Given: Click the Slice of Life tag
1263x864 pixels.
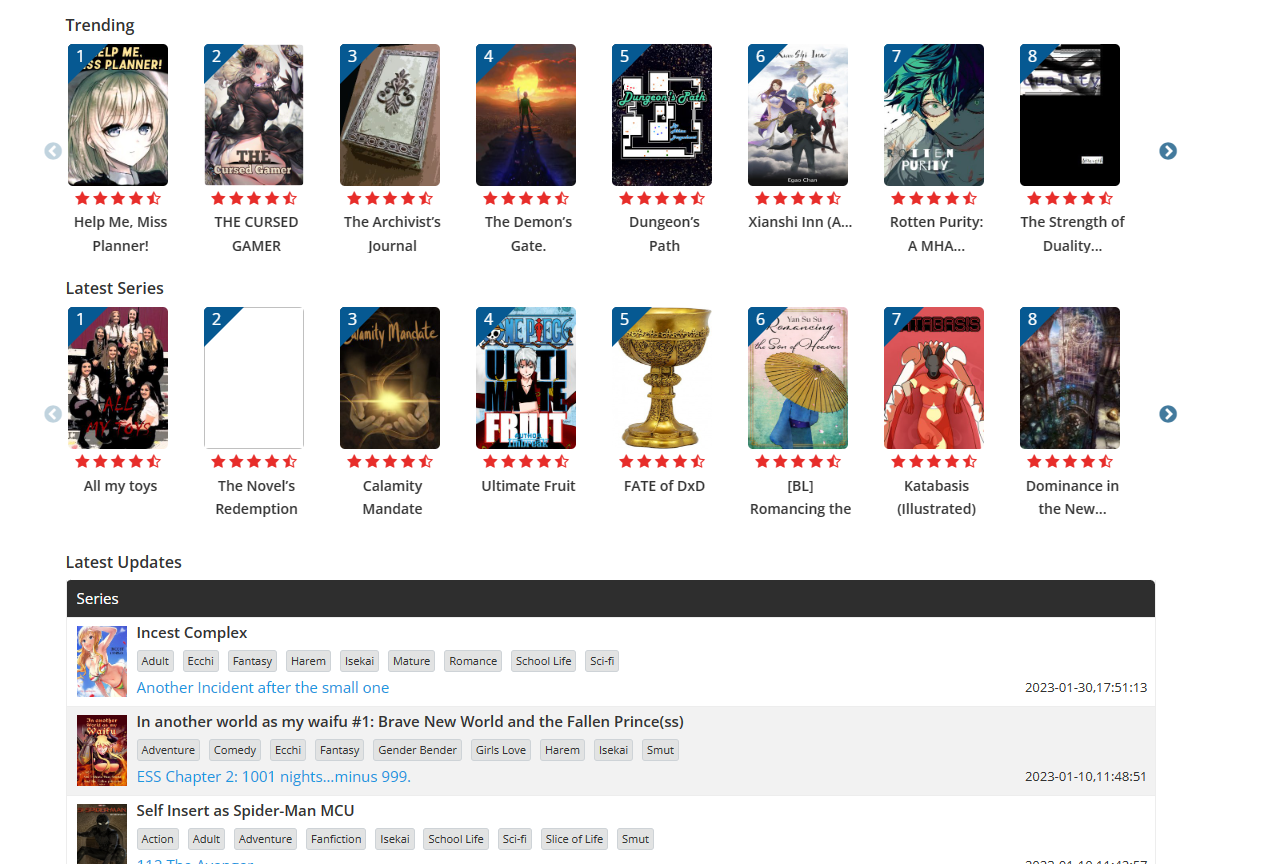Looking at the screenshot, I should 574,839.
